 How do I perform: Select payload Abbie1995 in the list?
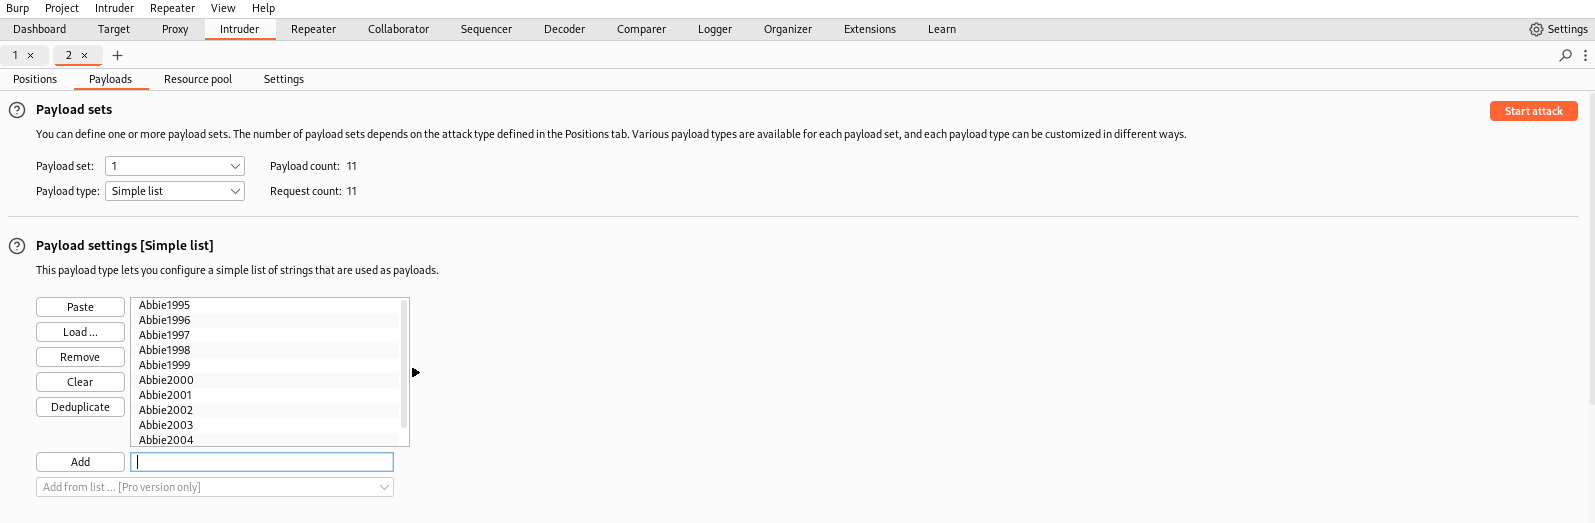click(265, 305)
